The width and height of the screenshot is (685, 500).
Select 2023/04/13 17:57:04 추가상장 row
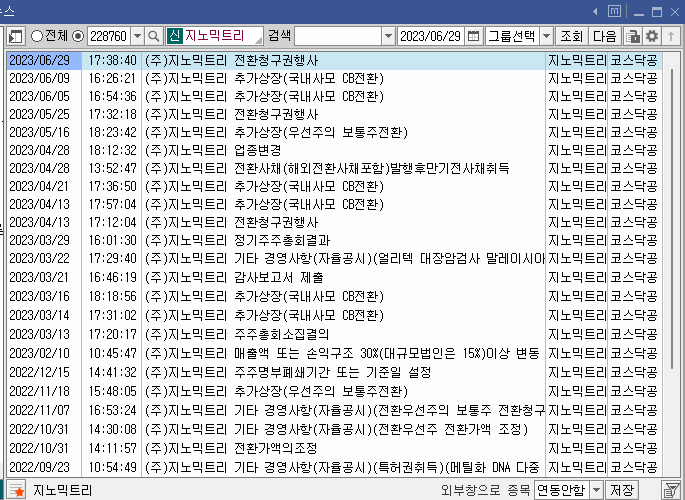coord(334,204)
